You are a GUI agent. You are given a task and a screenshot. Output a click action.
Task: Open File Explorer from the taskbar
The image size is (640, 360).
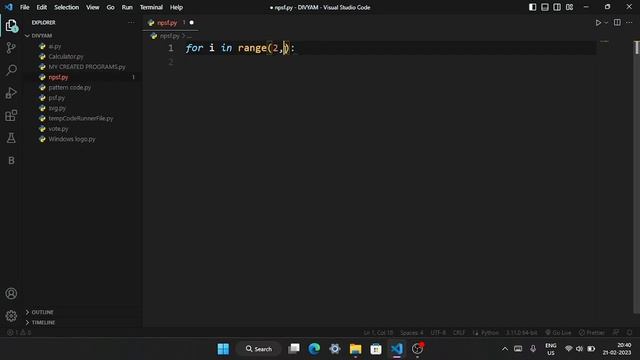coord(355,349)
